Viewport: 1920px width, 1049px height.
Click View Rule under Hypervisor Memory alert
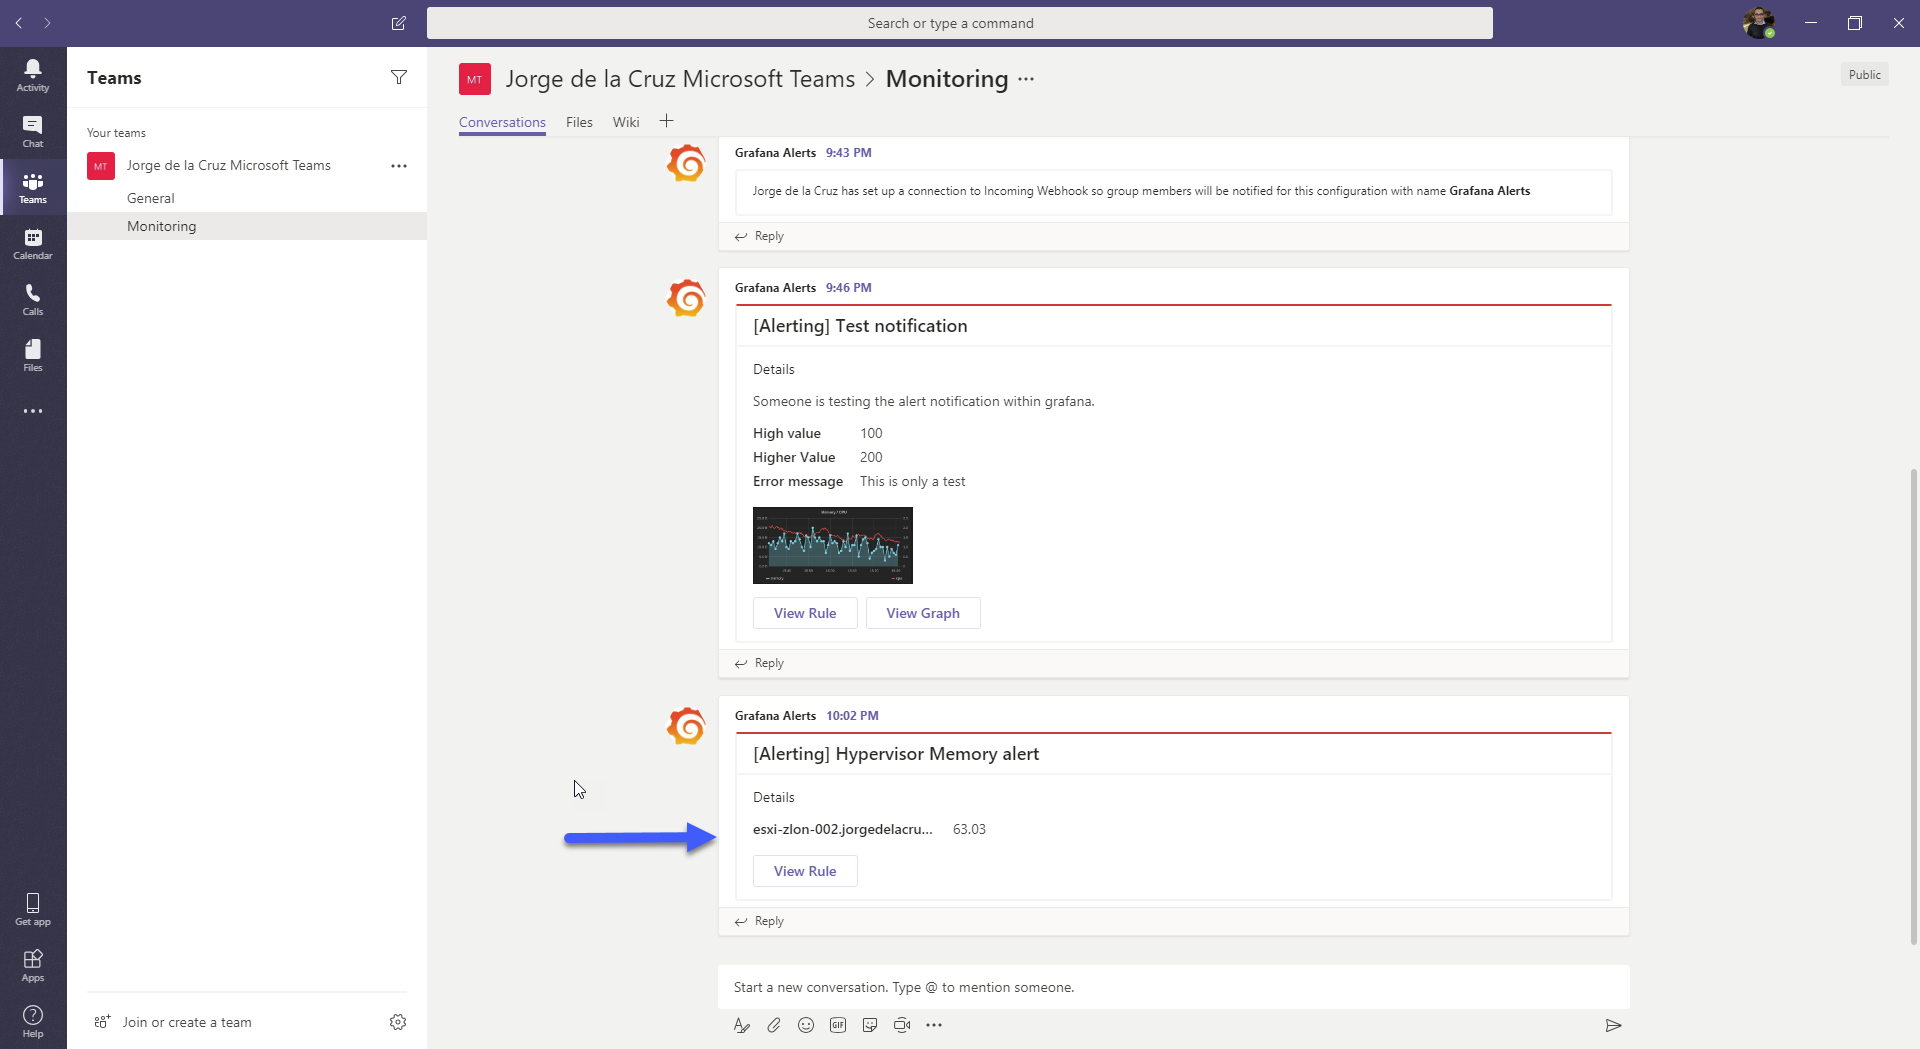805,871
